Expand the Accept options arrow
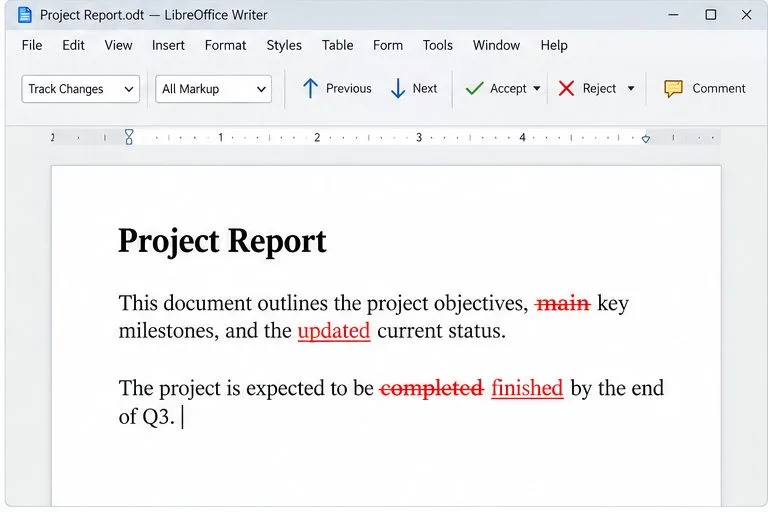The width and height of the screenshot is (768, 512). click(537, 89)
